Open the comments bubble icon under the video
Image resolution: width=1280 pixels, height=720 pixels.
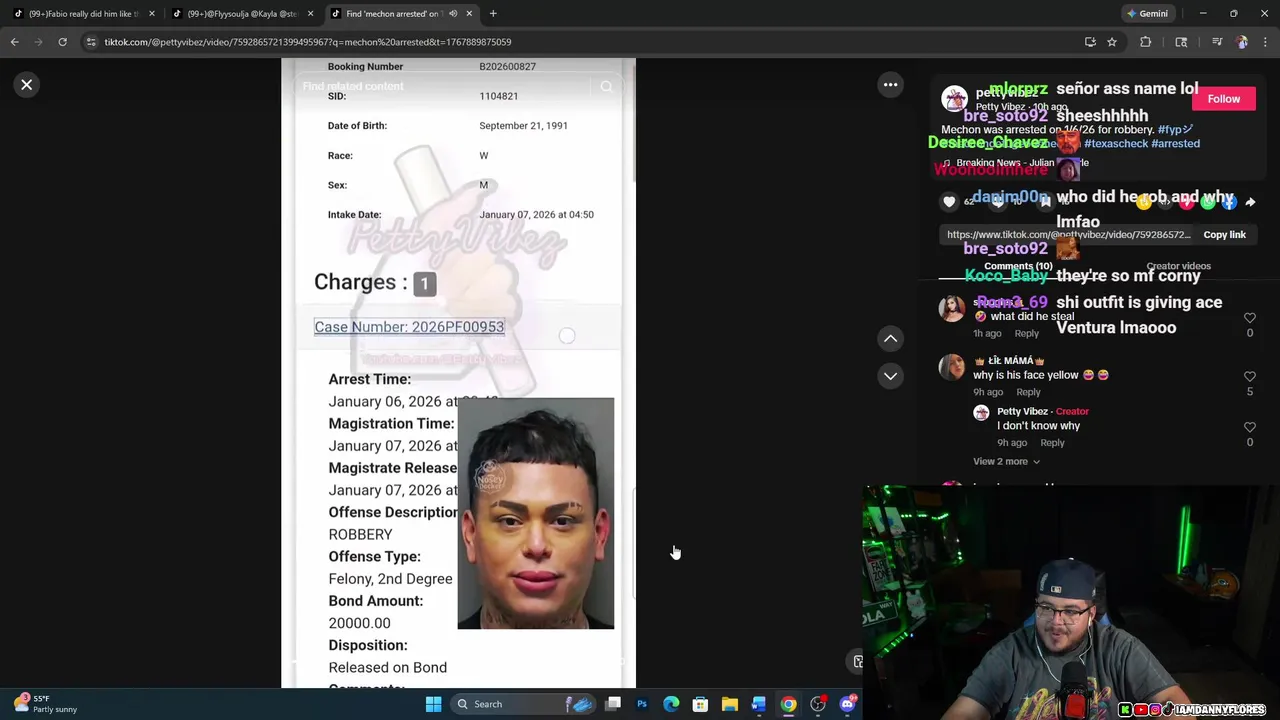(997, 202)
